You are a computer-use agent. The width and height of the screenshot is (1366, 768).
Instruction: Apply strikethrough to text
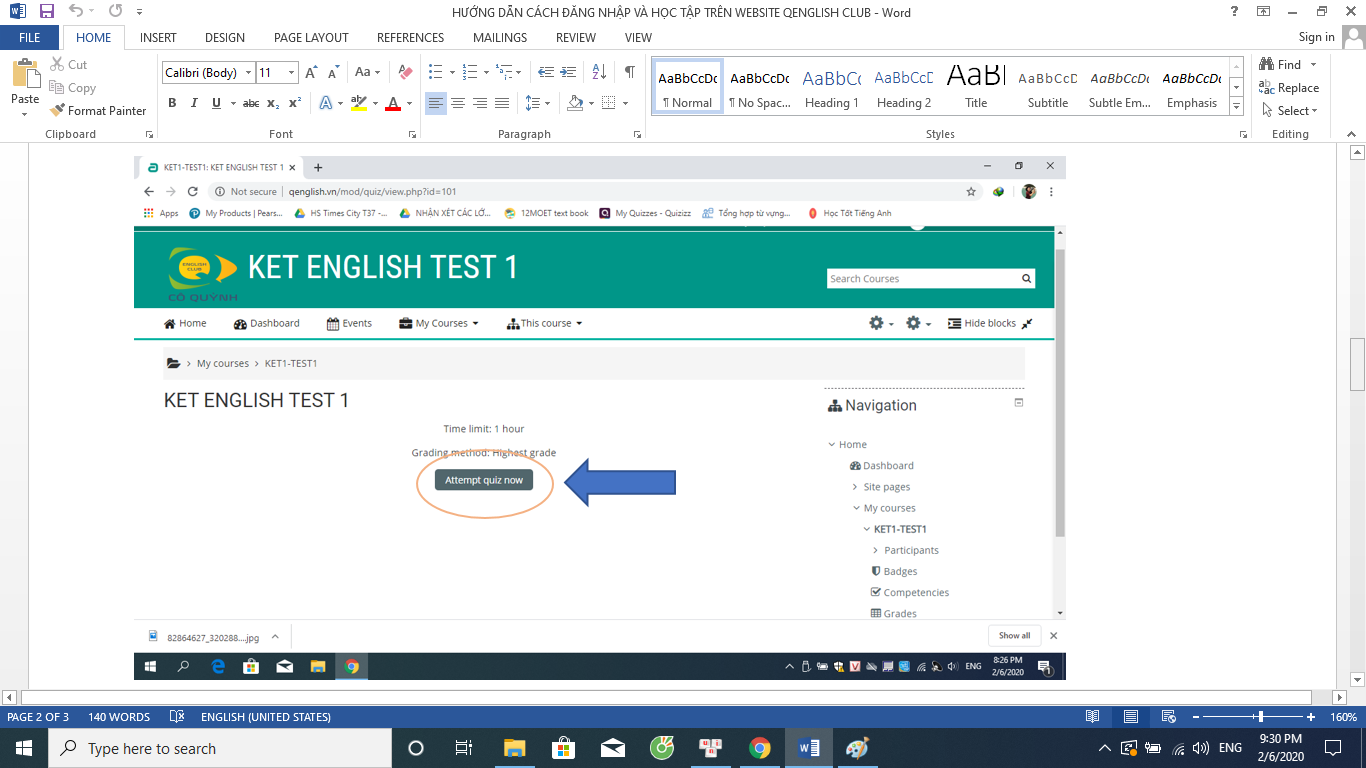(x=251, y=103)
